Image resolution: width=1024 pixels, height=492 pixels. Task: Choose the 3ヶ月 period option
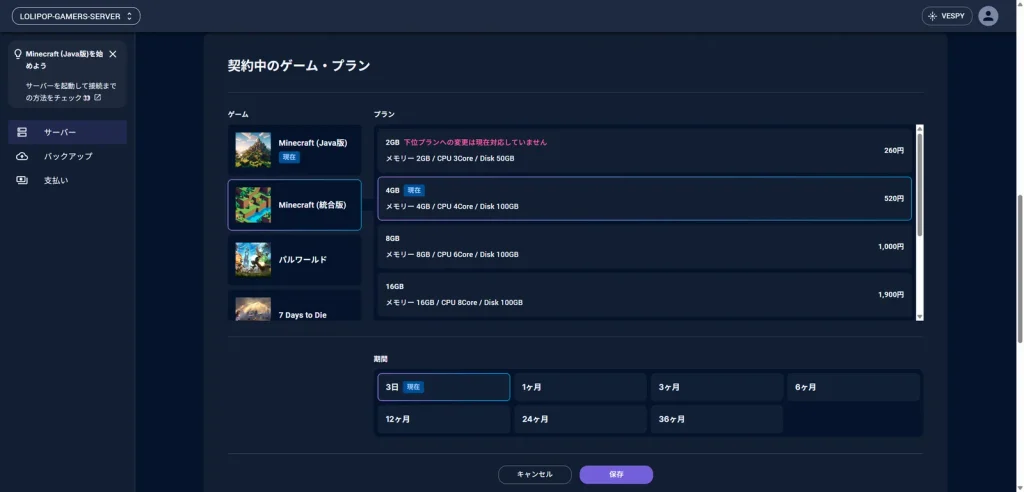pyautogui.click(x=716, y=387)
